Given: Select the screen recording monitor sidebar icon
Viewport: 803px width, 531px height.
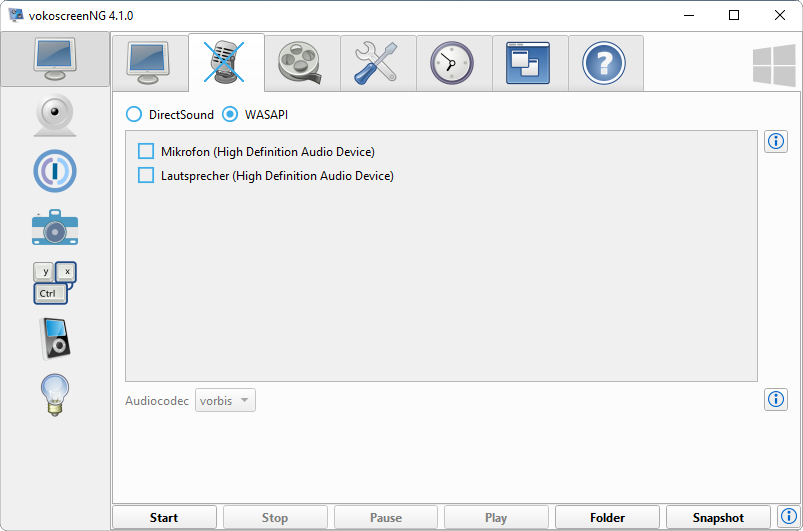Looking at the screenshot, I should pos(55,59).
